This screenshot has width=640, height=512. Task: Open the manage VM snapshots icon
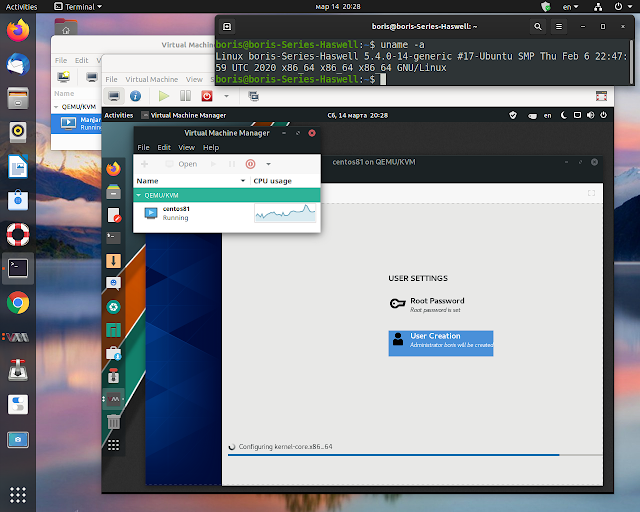253,96
